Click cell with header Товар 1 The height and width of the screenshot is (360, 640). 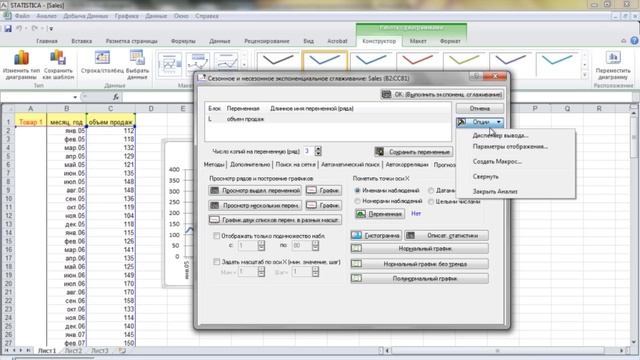click(31, 122)
